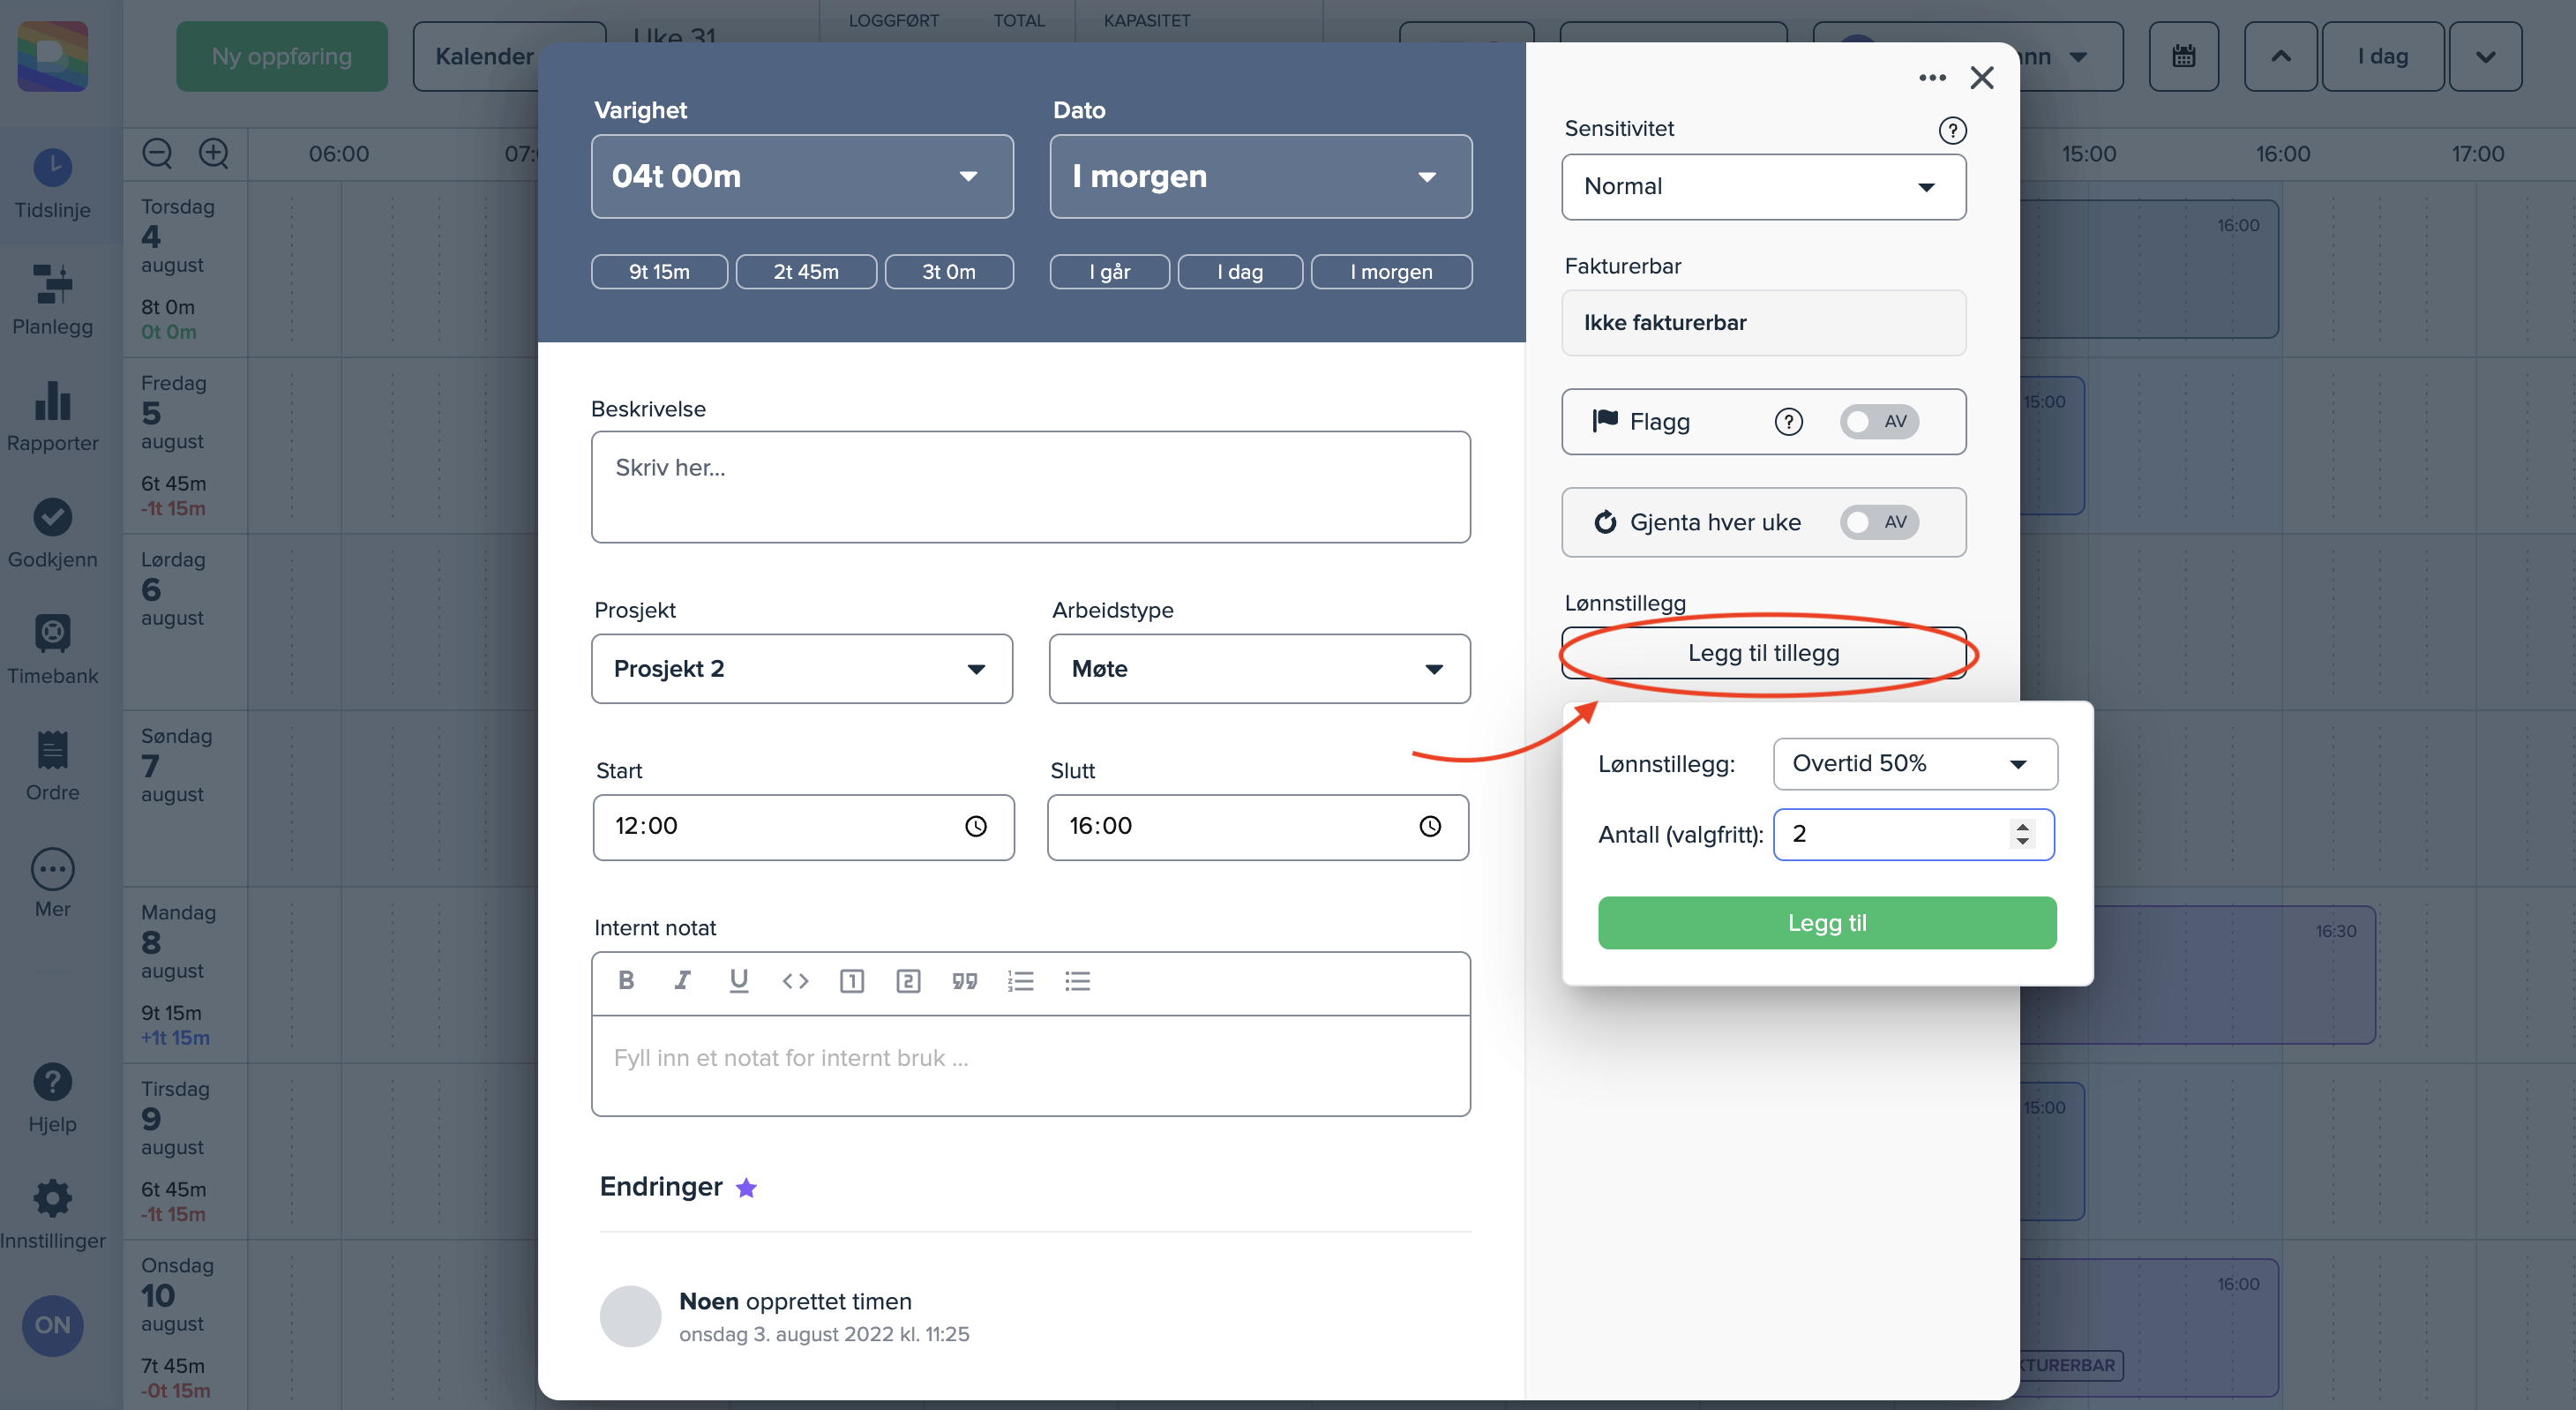Insert numbered list in note toolbar

tap(1020, 981)
